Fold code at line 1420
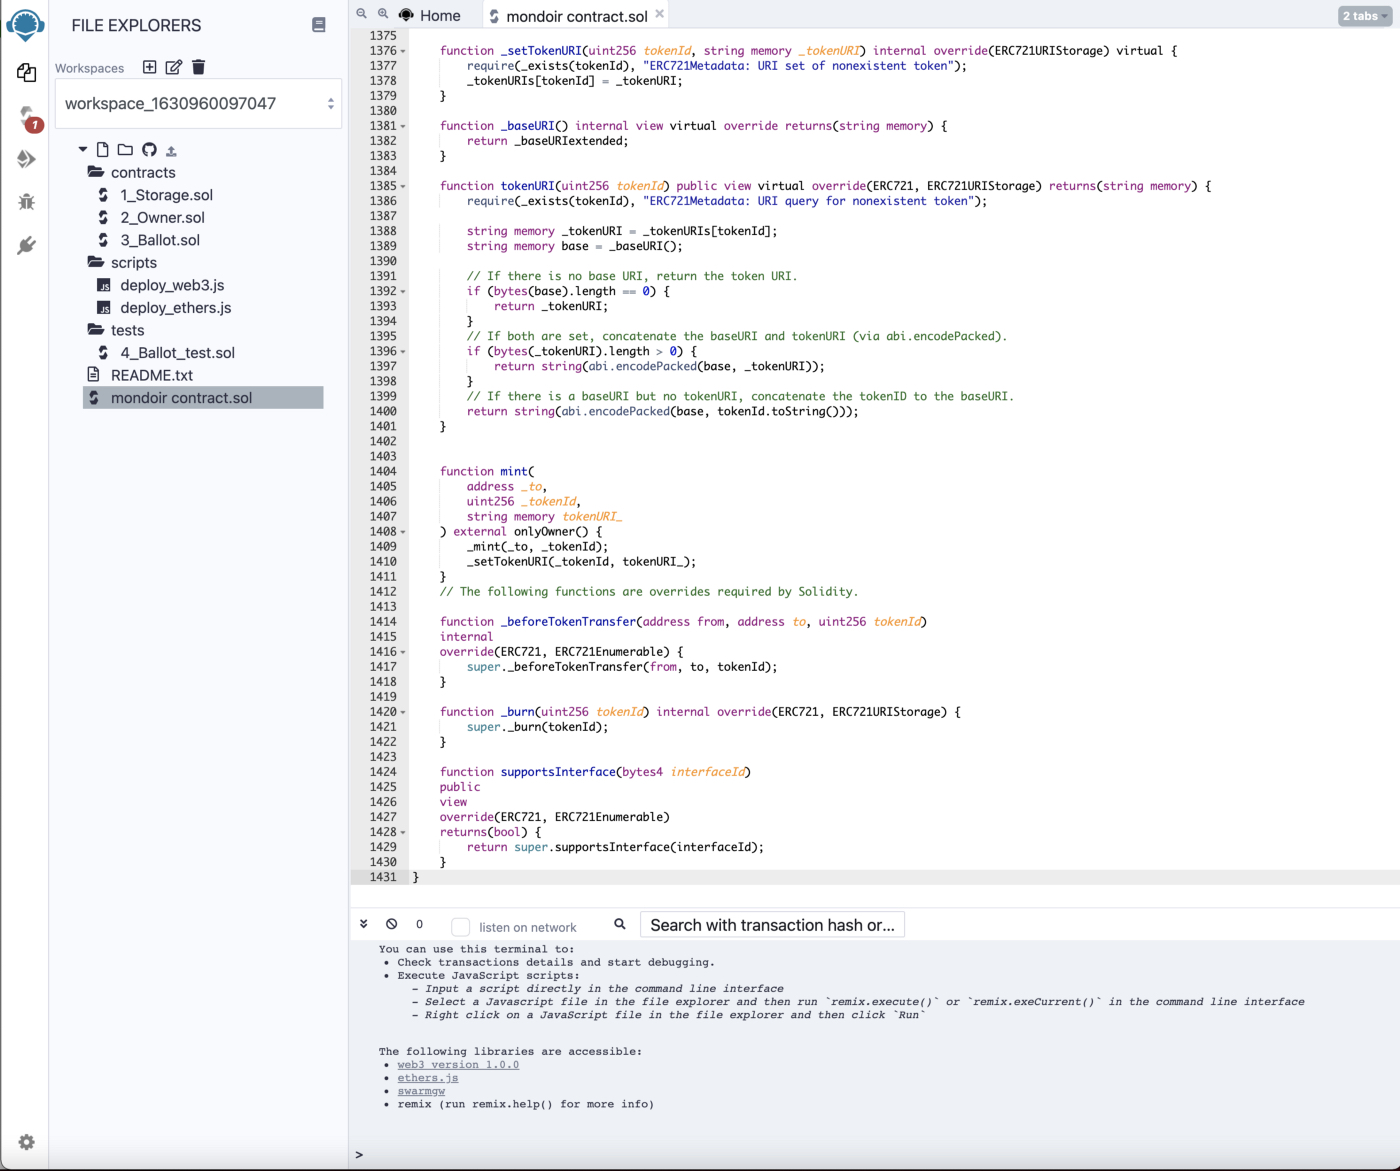Image resolution: width=1400 pixels, height=1171 pixels. coord(403,712)
